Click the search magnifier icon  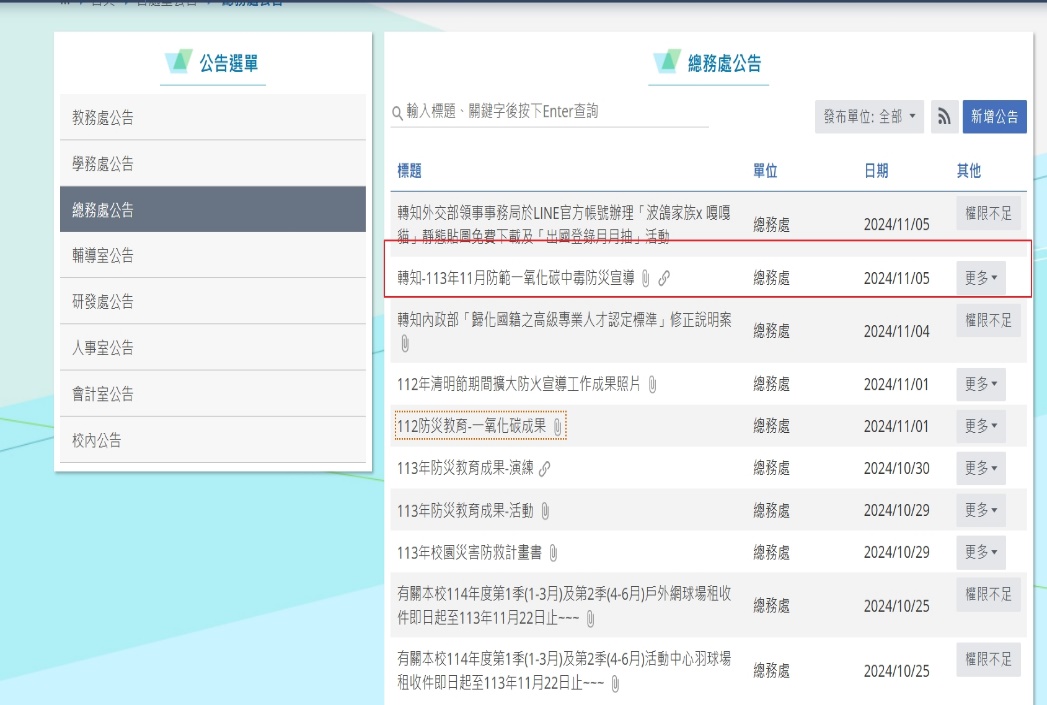tap(397, 113)
